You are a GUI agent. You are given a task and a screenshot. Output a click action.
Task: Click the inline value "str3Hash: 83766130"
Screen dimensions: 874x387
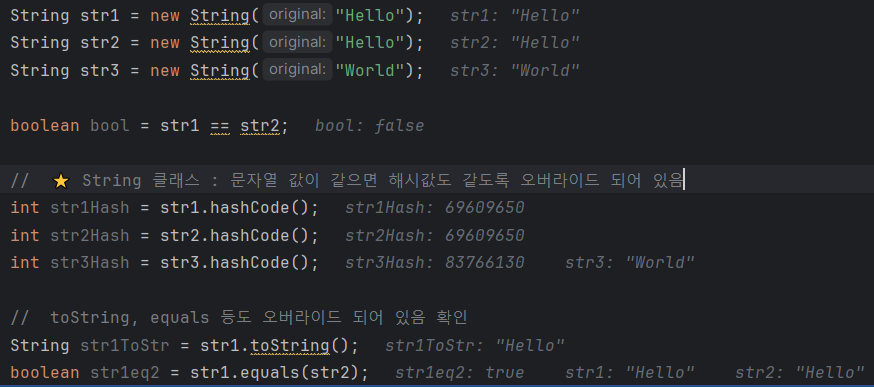point(435,263)
